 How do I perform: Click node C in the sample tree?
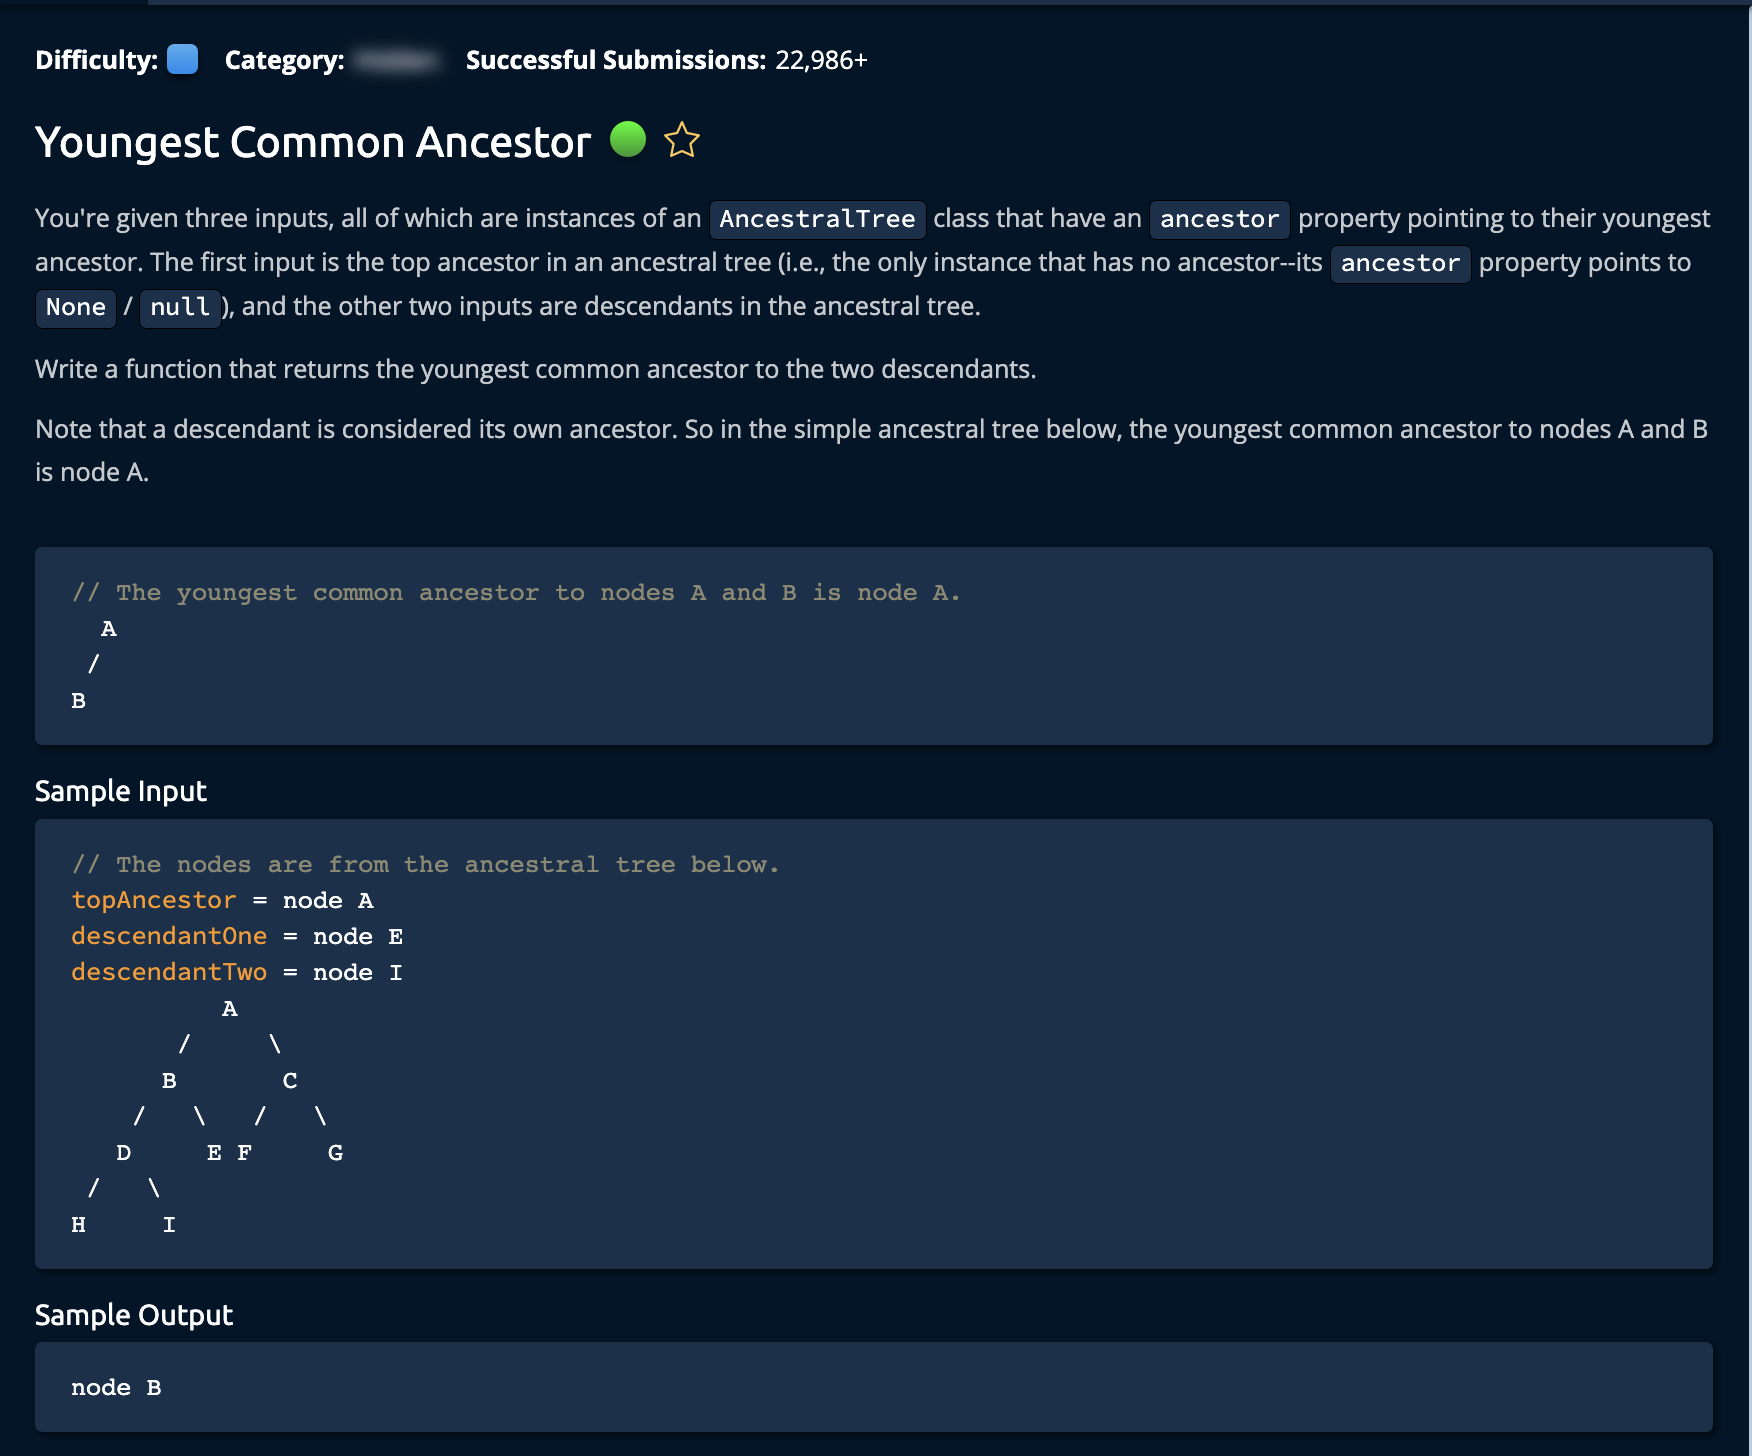coord(290,1081)
